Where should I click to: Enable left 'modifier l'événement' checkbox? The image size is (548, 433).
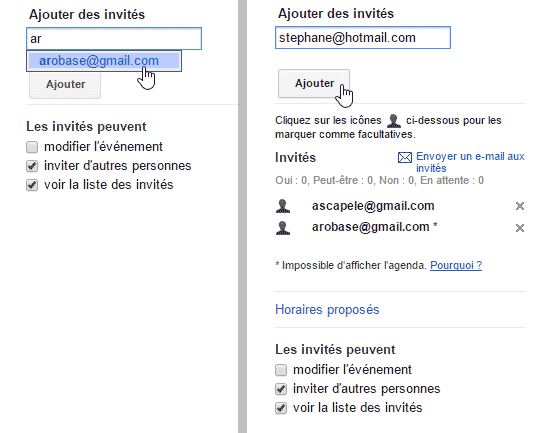click(32, 147)
